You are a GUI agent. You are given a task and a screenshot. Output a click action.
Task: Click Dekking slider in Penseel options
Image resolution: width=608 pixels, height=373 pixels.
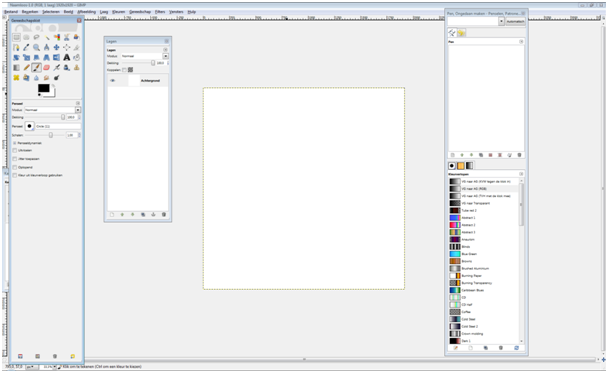tap(46, 117)
